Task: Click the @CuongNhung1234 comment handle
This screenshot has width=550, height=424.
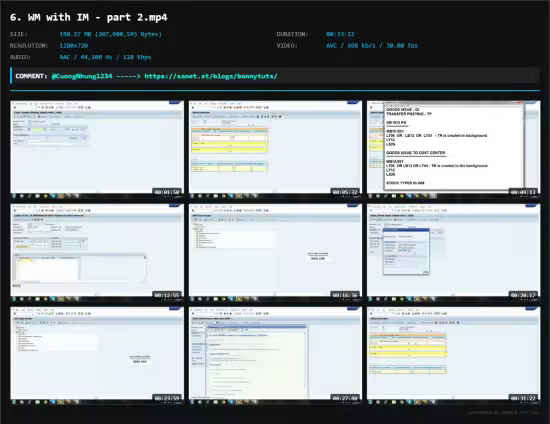Action: pyautogui.click(x=82, y=76)
